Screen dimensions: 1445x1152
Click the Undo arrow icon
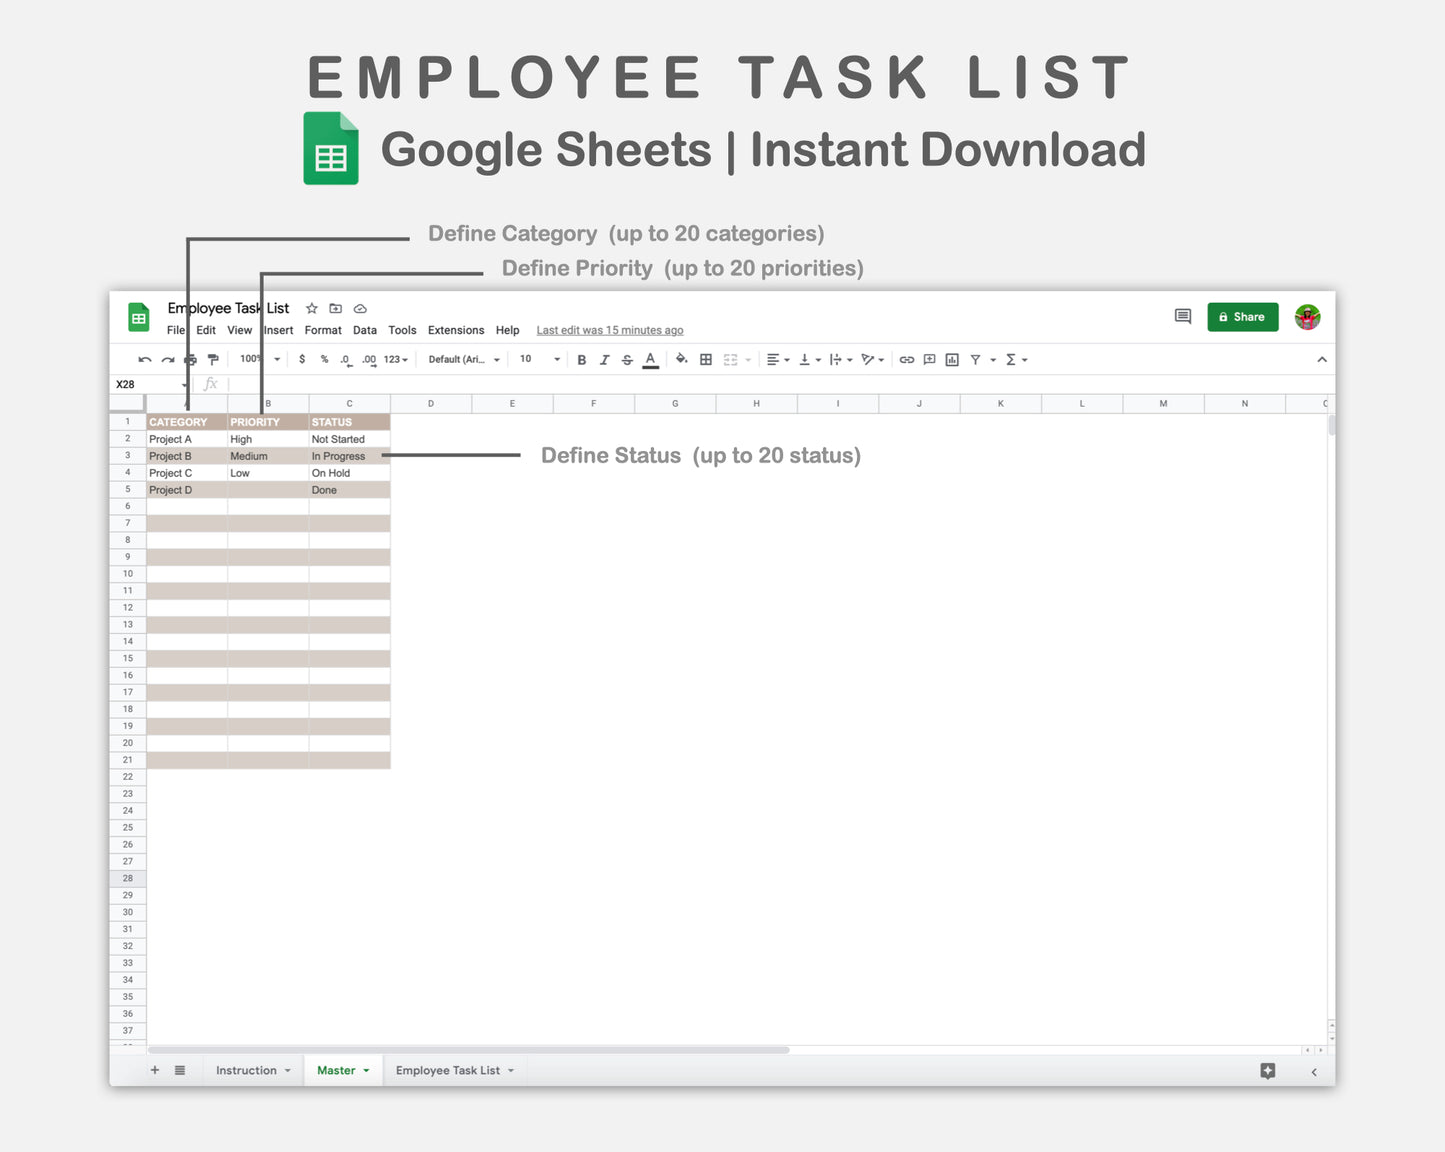coord(145,360)
